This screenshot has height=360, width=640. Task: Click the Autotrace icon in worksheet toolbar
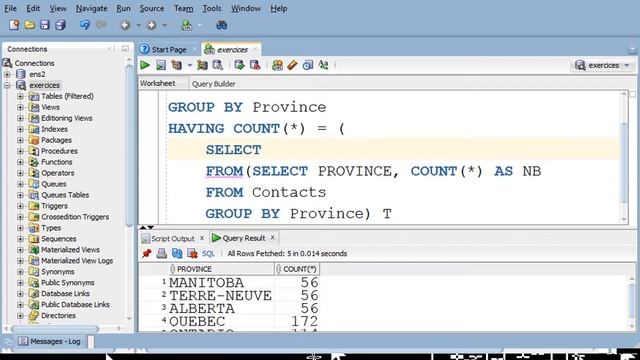tap(202, 65)
